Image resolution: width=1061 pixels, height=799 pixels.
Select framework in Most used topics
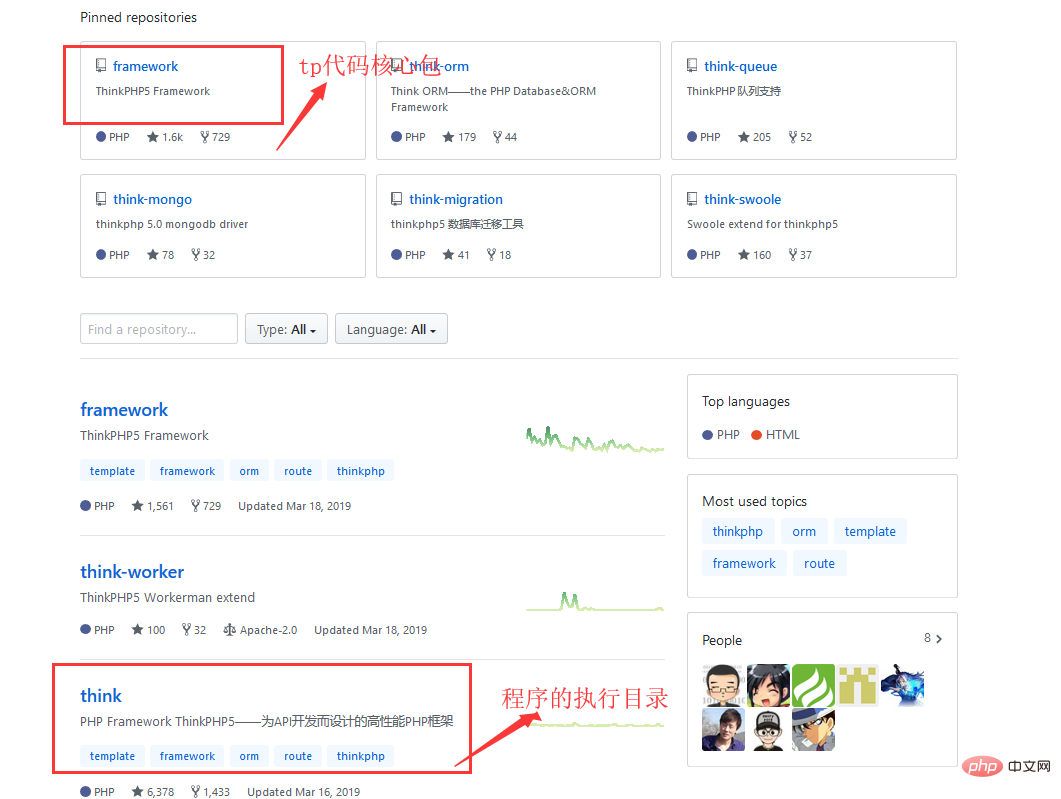coord(744,564)
